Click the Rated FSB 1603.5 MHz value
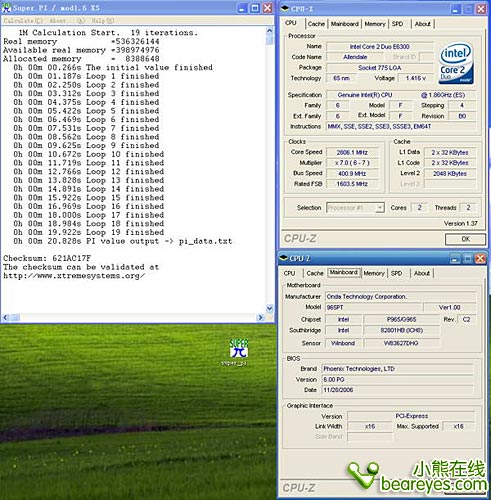The width and height of the screenshot is (491, 500). (x=352, y=184)
